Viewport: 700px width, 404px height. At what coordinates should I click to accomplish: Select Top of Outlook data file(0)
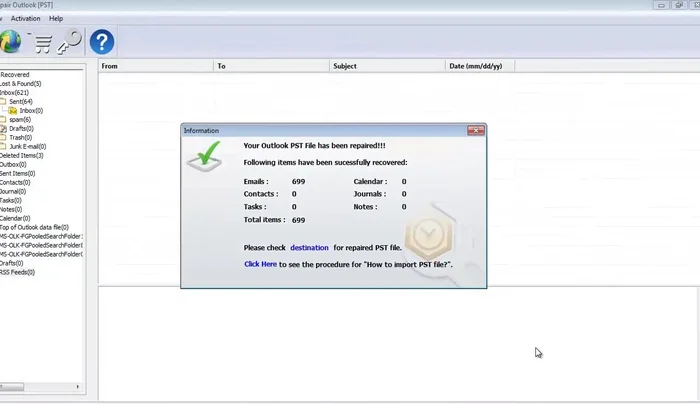[34, 227]
